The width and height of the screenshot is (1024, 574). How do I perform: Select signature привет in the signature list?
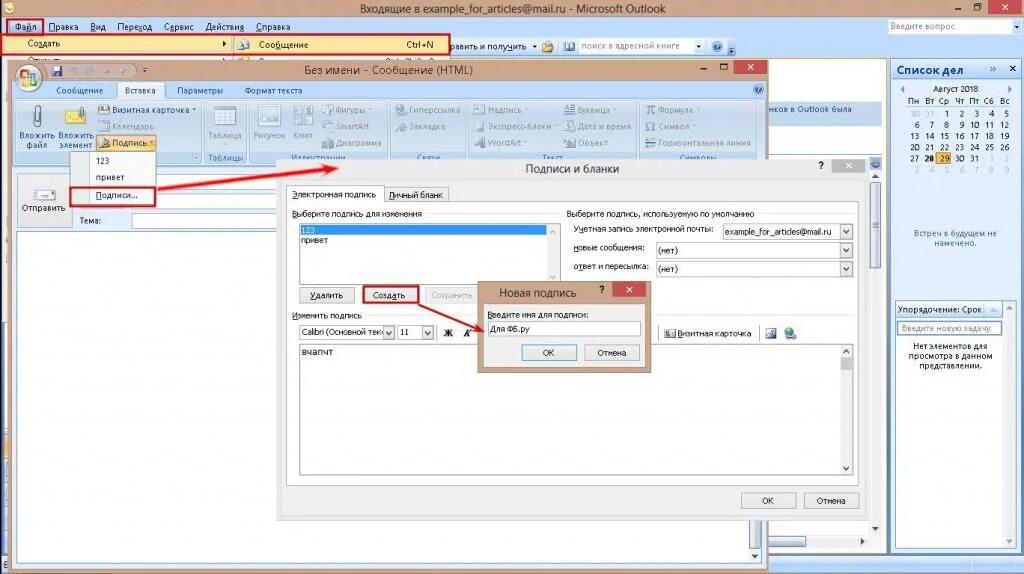pos(423,240)
